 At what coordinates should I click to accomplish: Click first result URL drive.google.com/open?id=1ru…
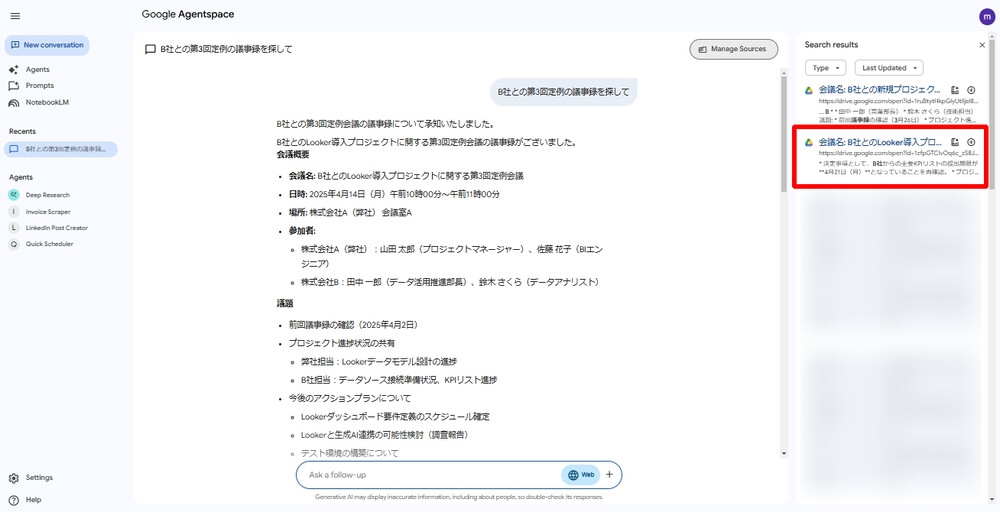(897, 101)
